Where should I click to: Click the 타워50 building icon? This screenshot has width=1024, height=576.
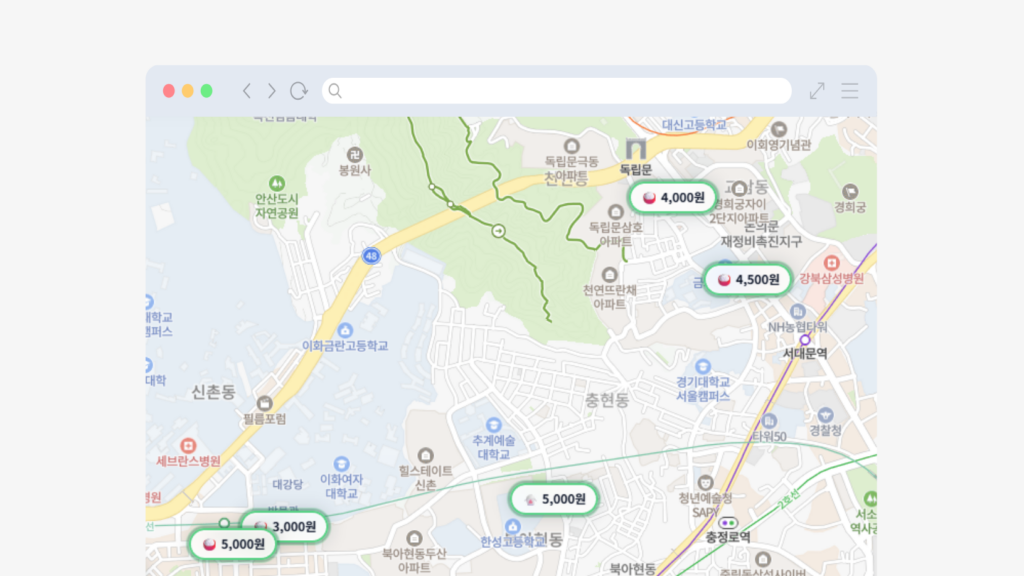pyautogui.click(x=770, y=420)
